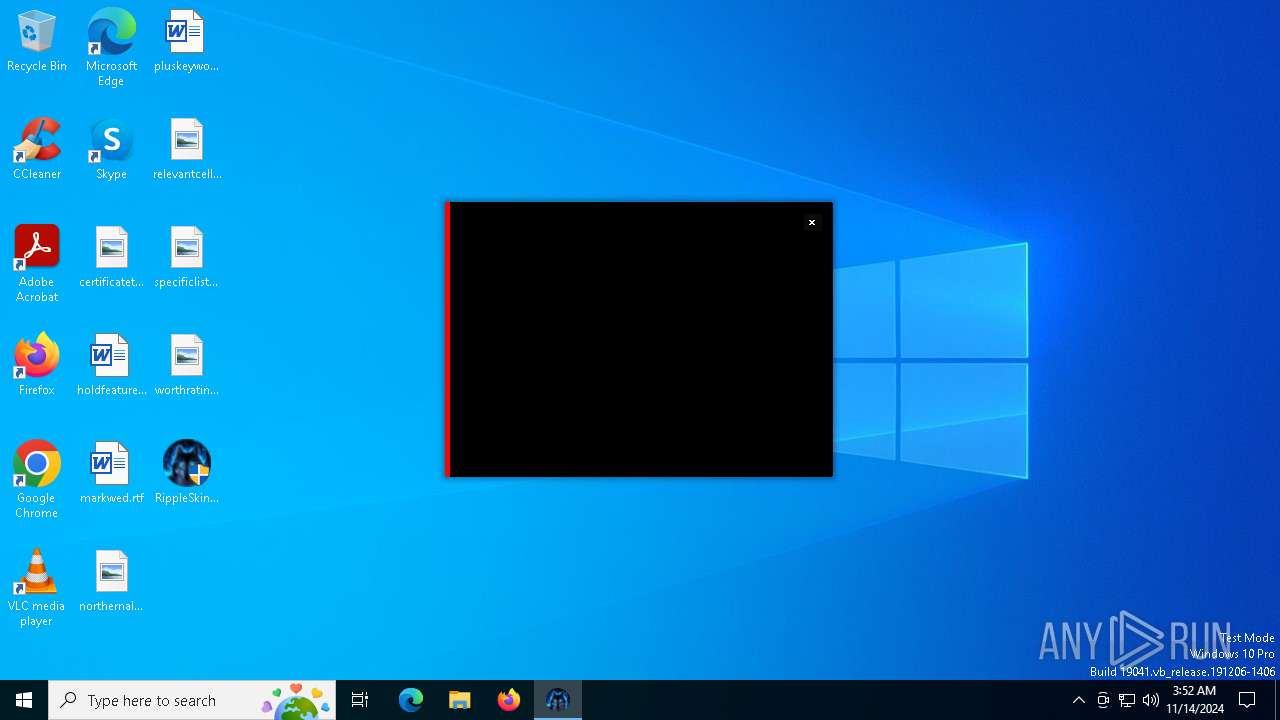This screenshot has width=1280, height=720.
Task: Show hidden system tray icons
Action: click(x=1078, y=700)
